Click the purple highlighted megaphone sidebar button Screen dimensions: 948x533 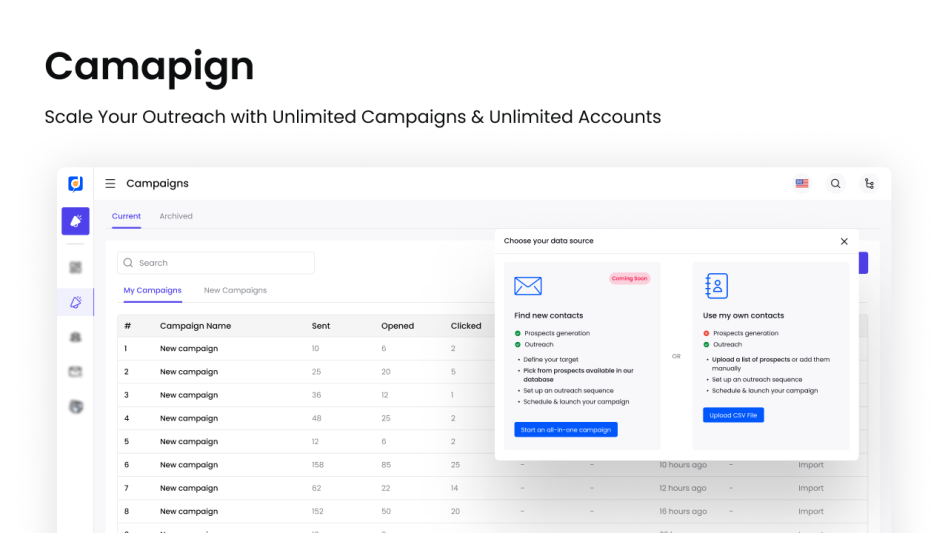[x=75, y=221]
